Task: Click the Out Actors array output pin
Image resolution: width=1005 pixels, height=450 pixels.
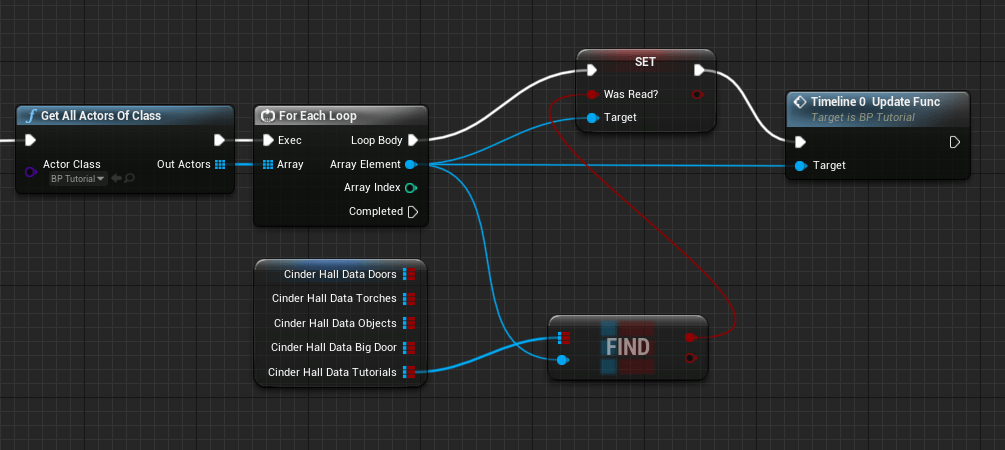Action: (x=220, y=164)
